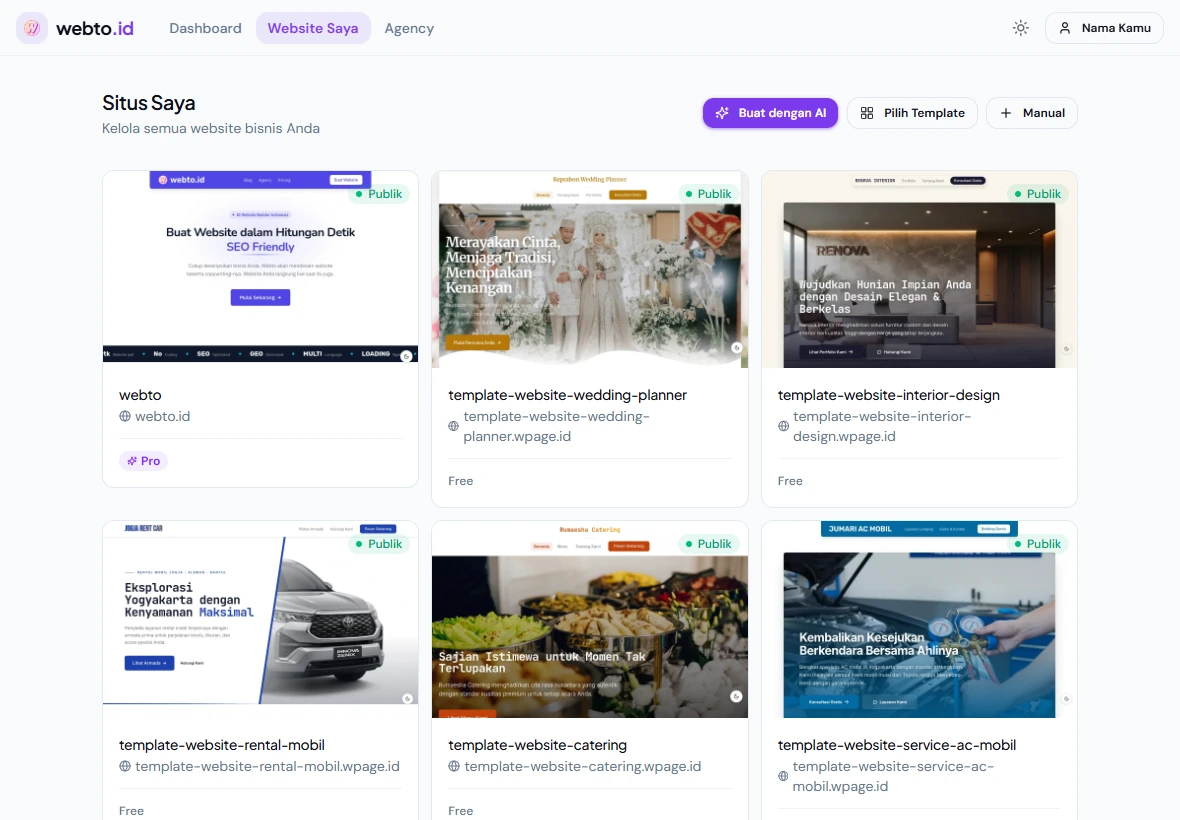
Task: Click the Pro plan badge
Action: tap(143, 460)
